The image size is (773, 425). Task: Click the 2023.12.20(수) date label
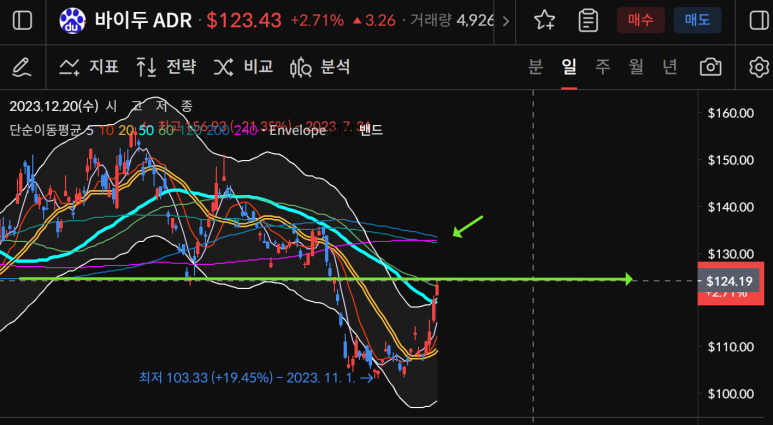(54, 106)
